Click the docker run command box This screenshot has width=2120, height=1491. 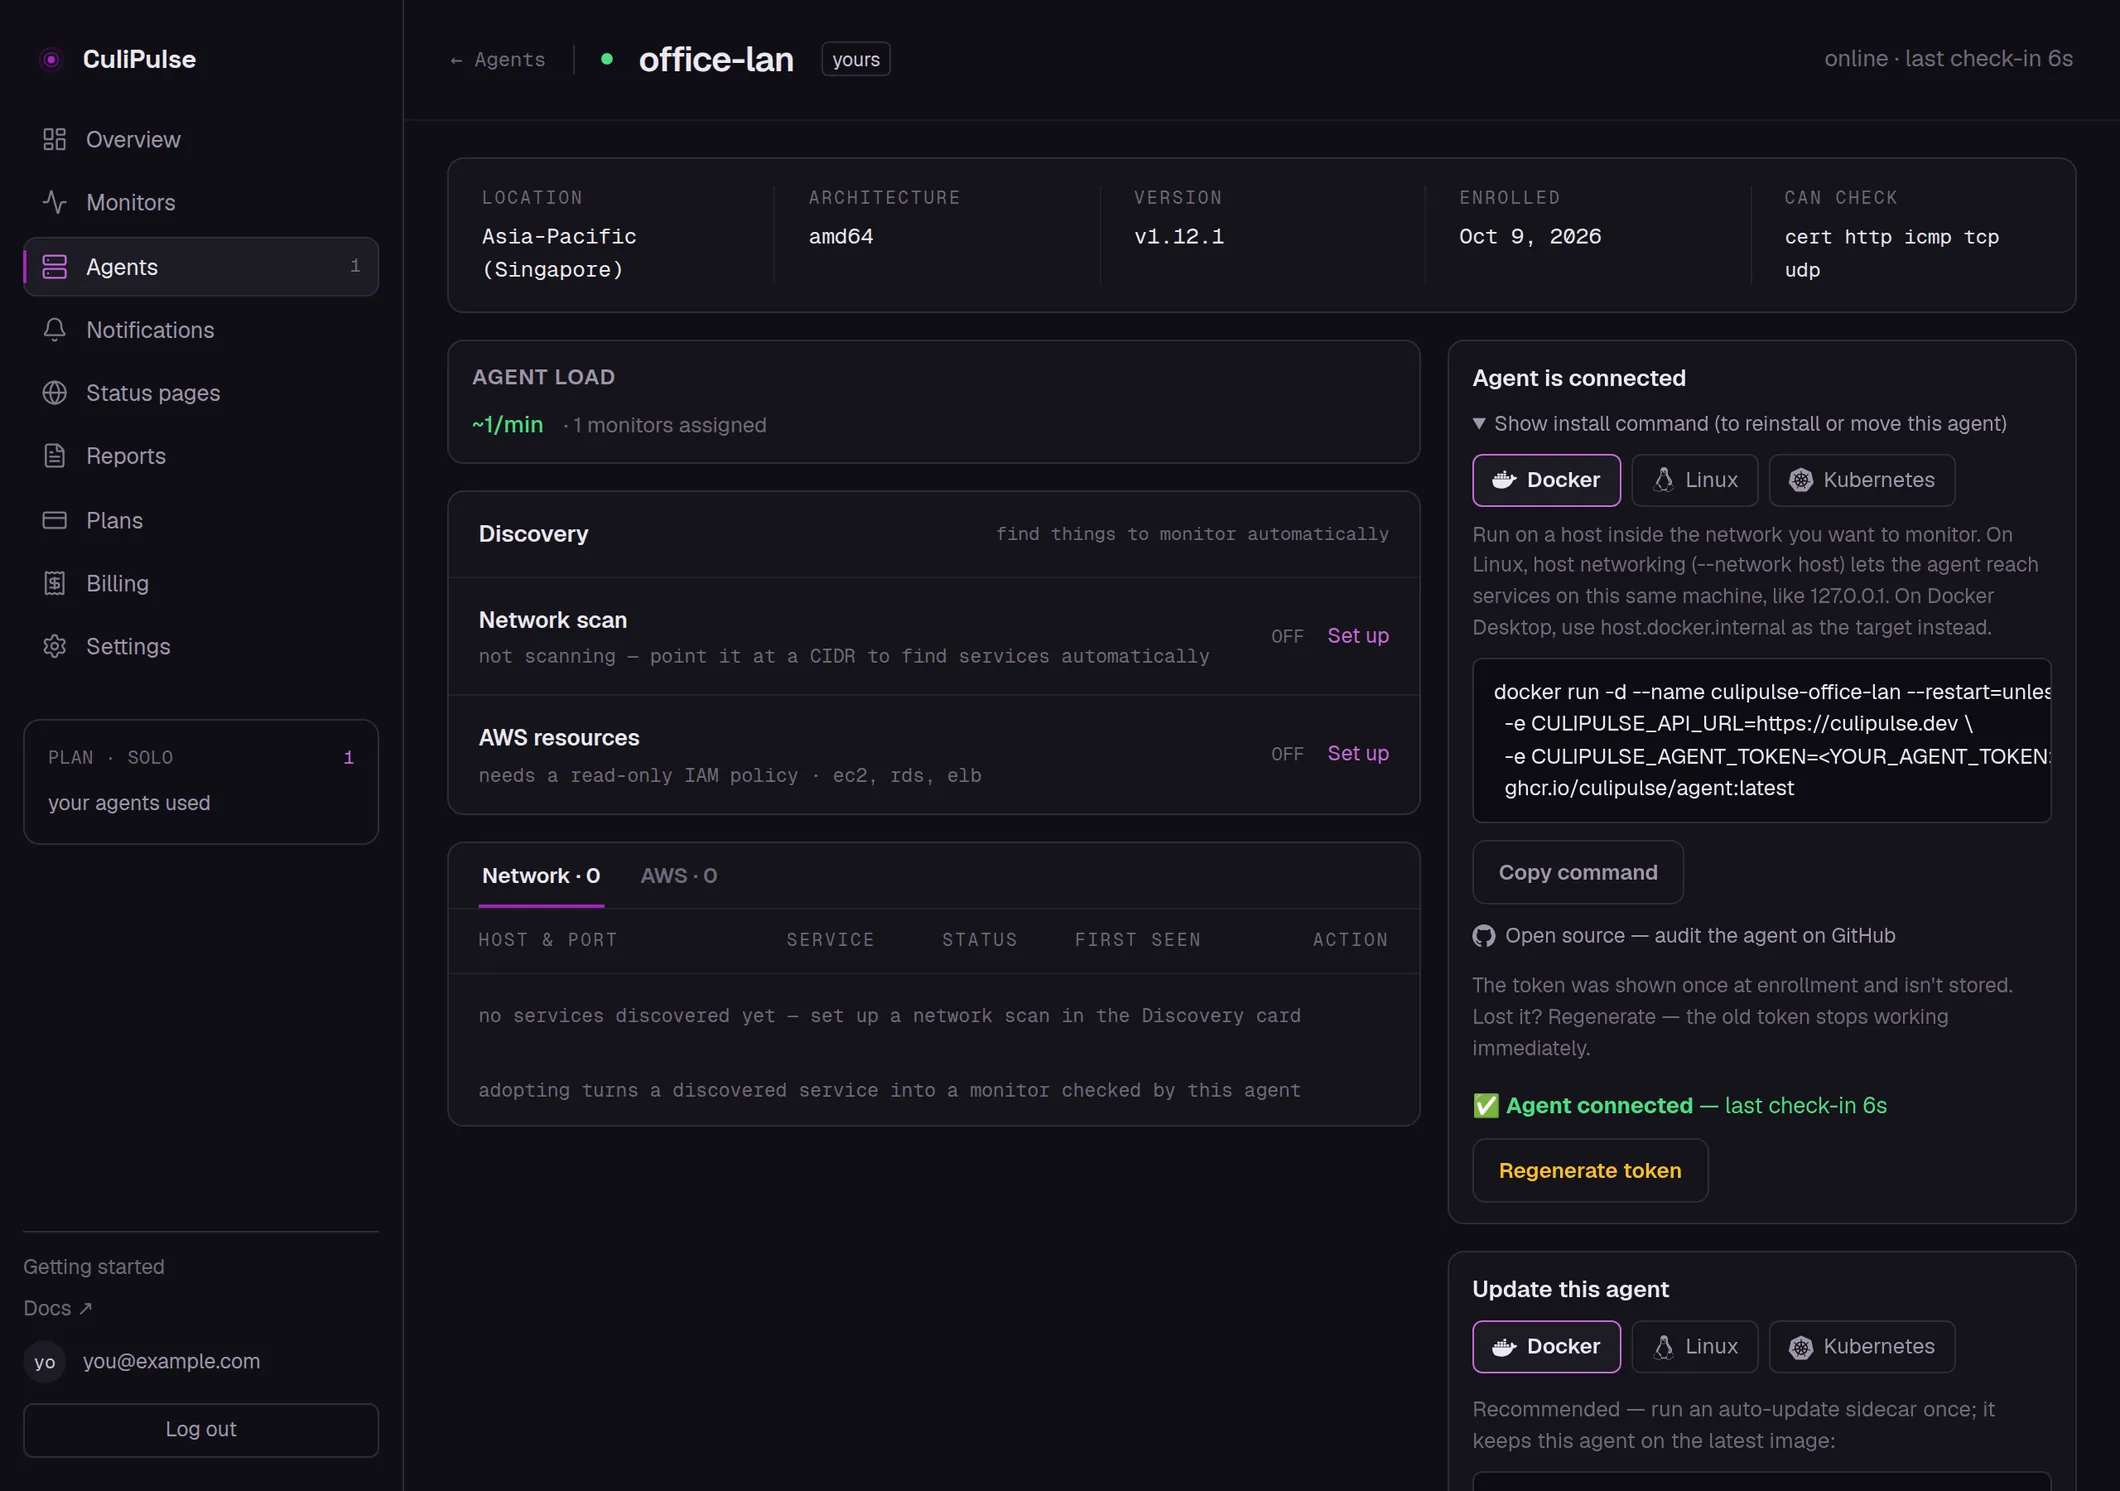click(1762, 741)
